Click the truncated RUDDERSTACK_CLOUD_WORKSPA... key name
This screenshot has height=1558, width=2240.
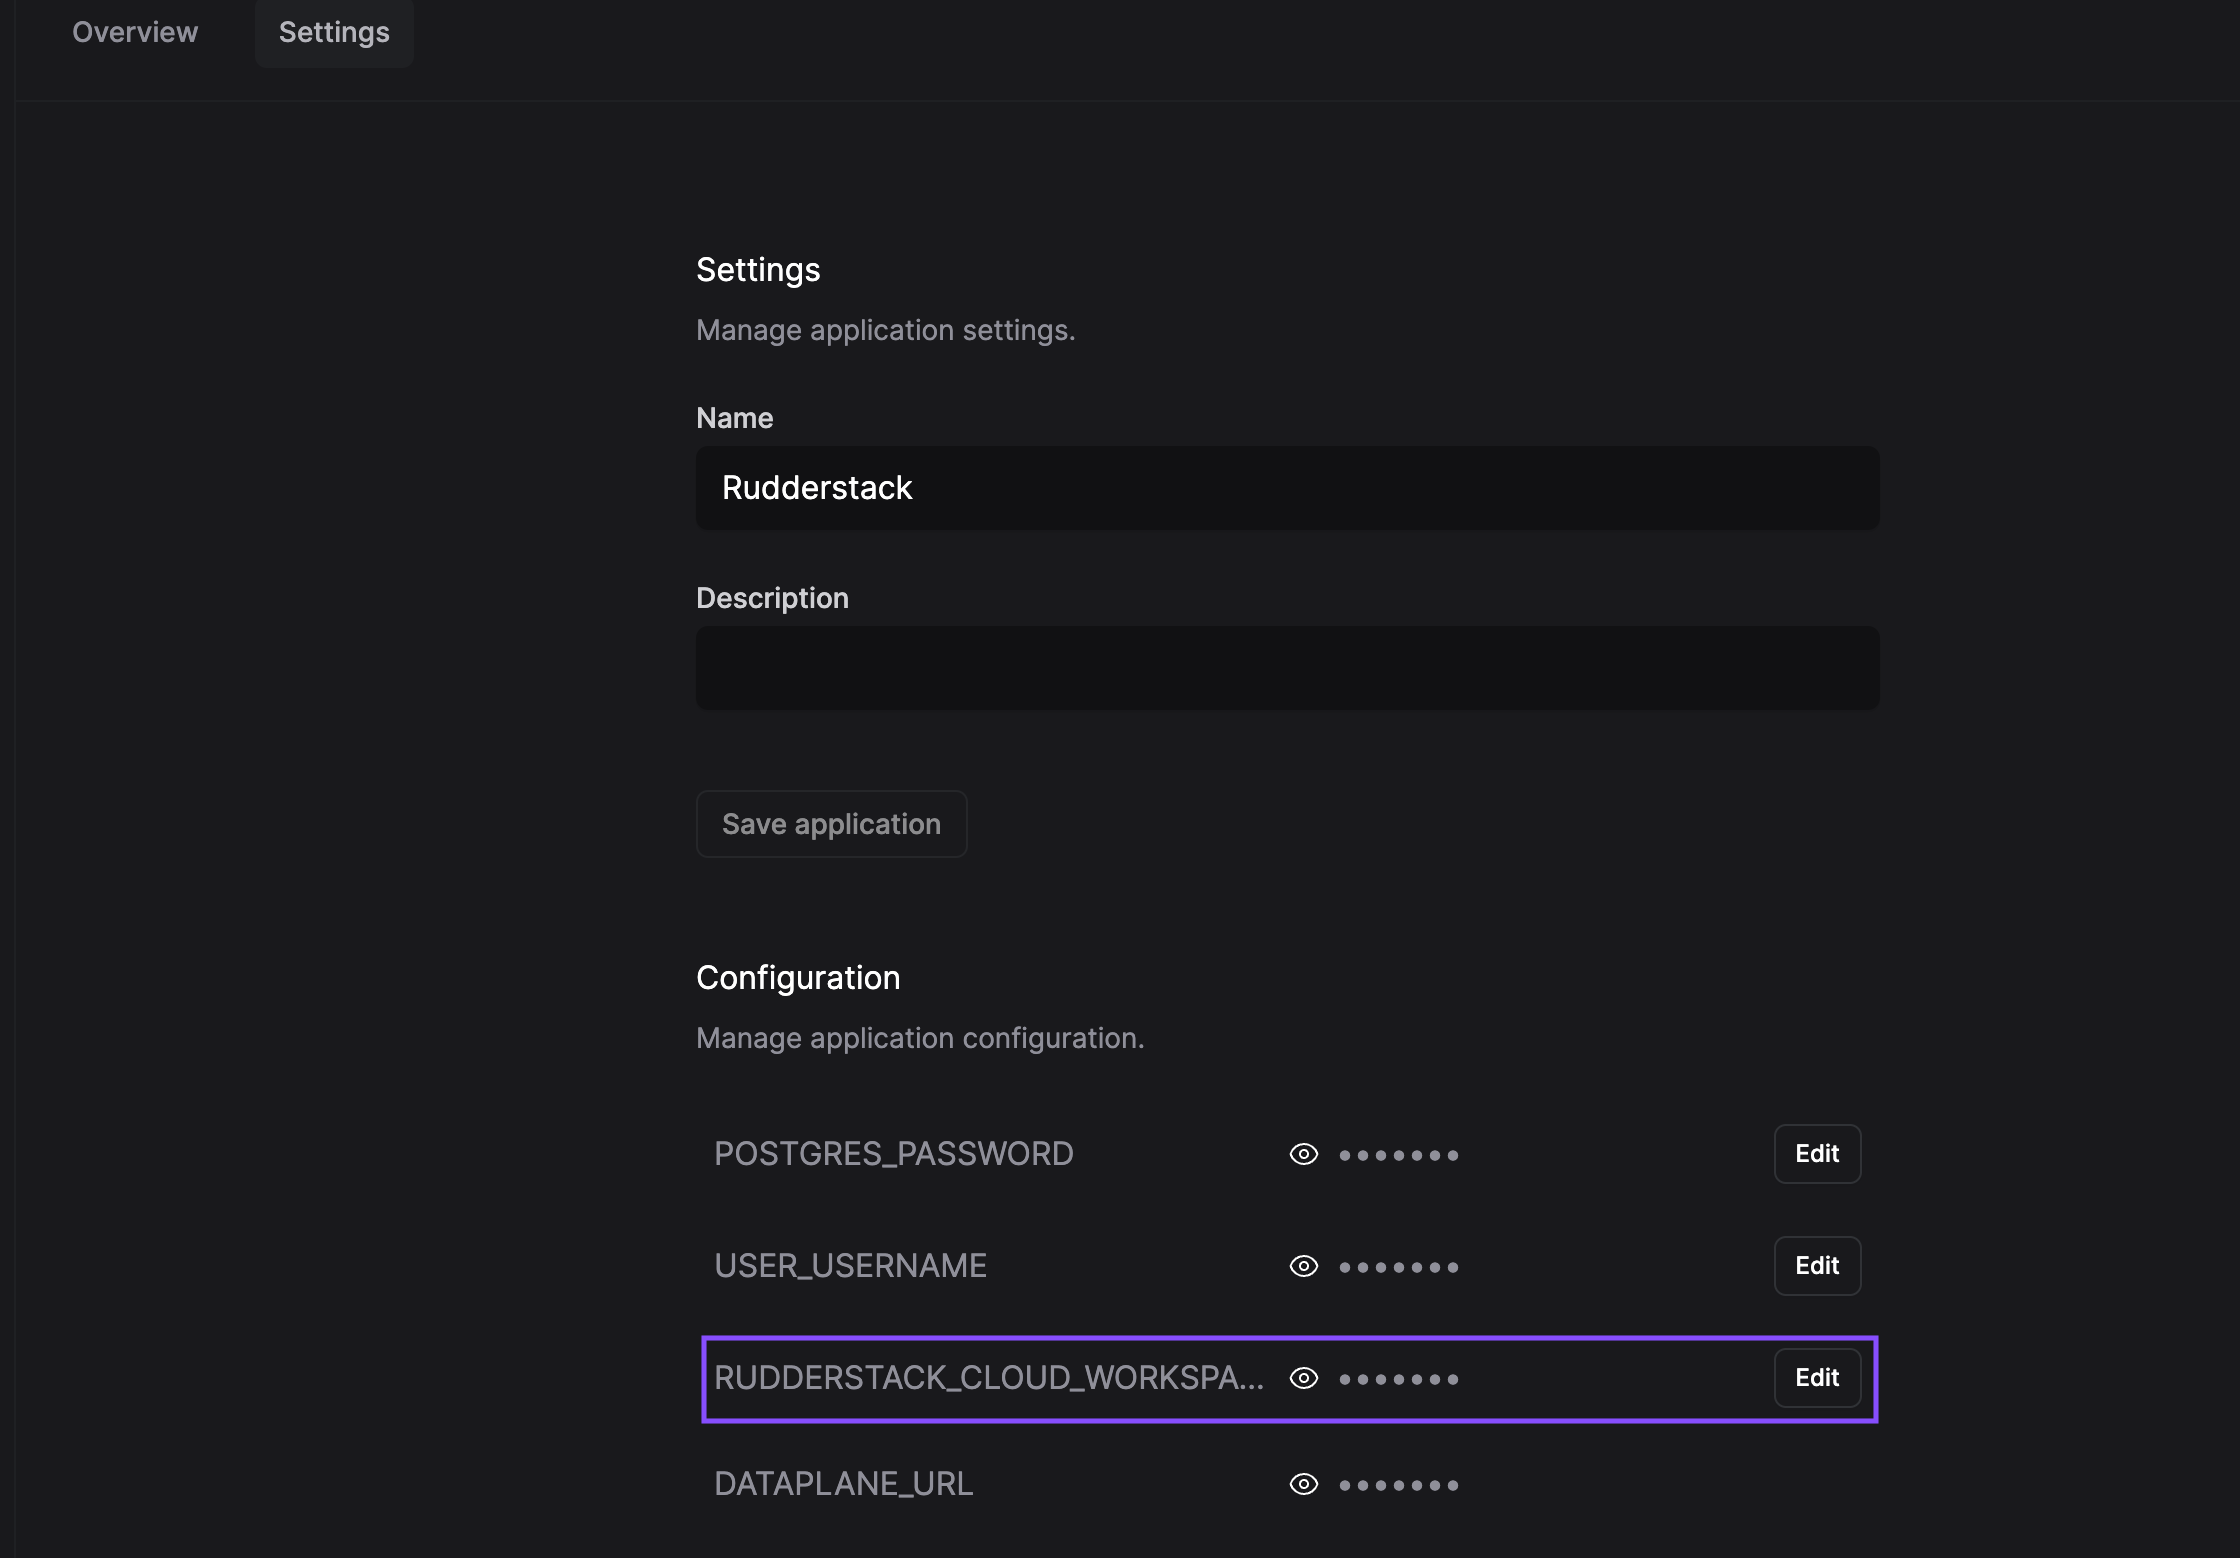tap(988, 1378)
